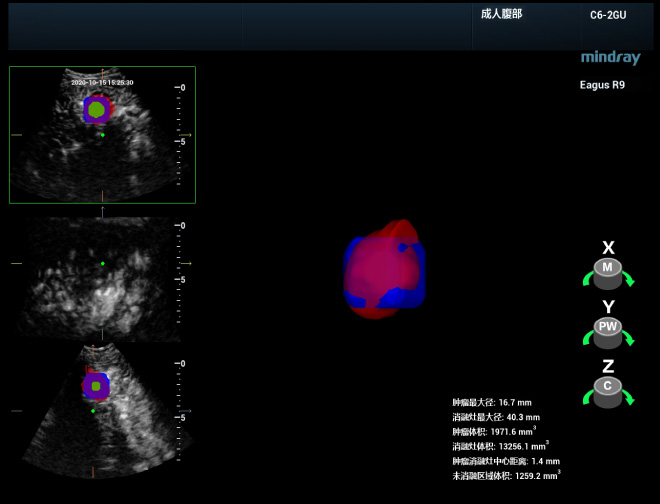Click the Eagus R9 model label
Viewport: 660px width, 504px height.
coord(602,85)
